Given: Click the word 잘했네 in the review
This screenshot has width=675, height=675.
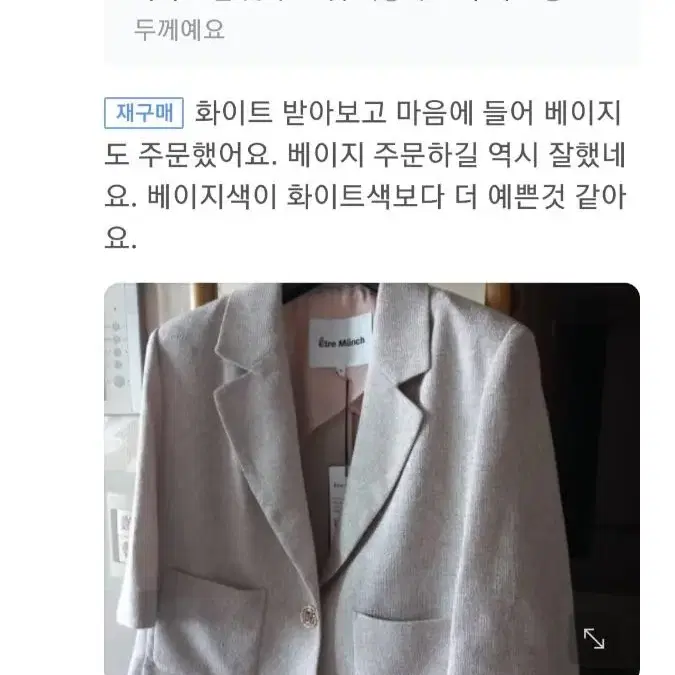Looking at the screenshot, I should pos(587,155).
